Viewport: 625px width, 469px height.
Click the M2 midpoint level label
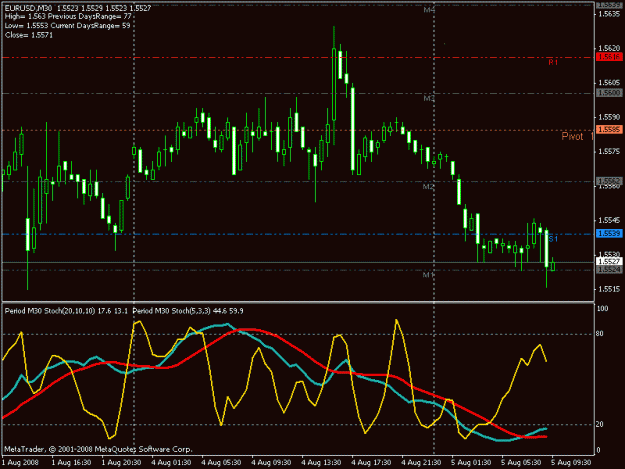click(428, 186)
